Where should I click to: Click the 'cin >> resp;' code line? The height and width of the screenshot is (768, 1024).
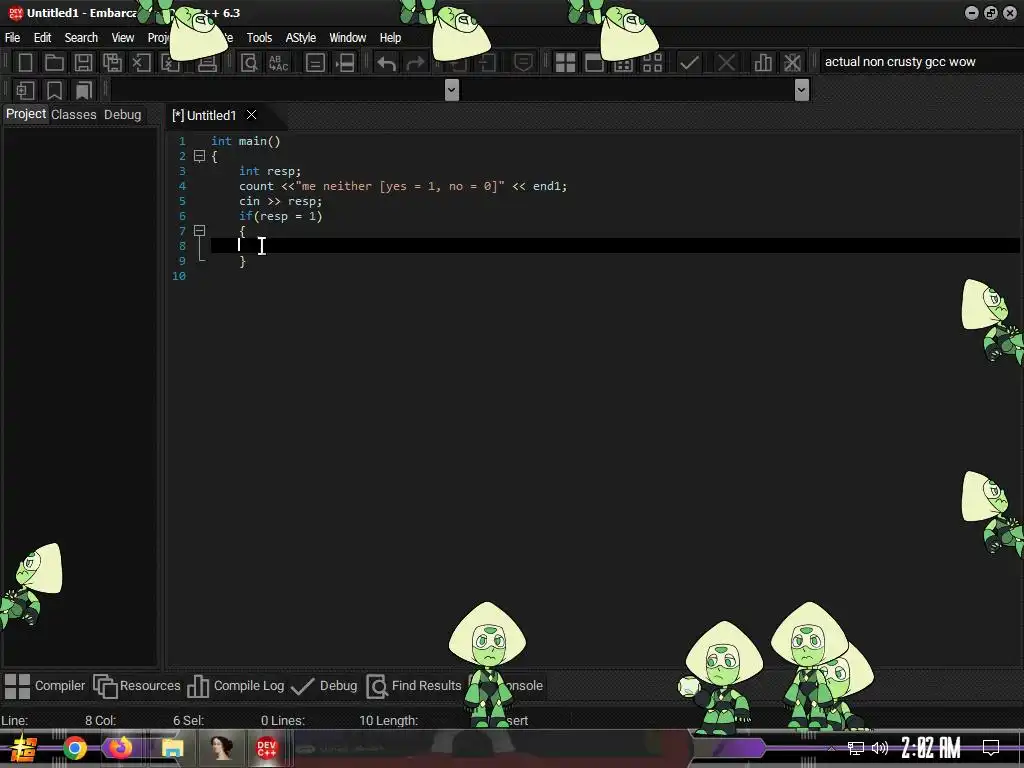[280, 201]
